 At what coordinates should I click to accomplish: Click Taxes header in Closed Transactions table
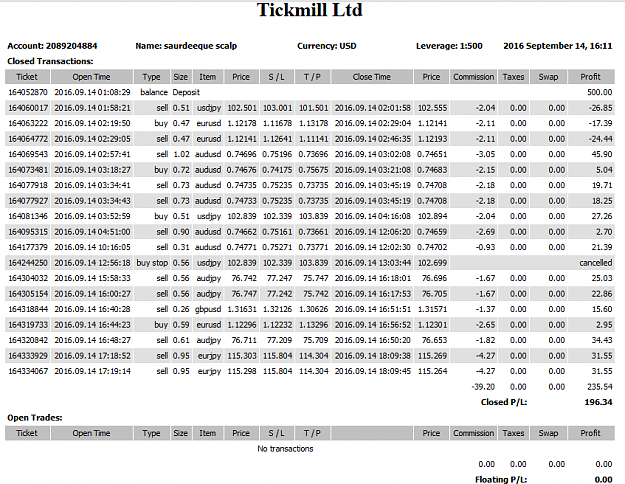pyautogui.click(x=513, y=77)
